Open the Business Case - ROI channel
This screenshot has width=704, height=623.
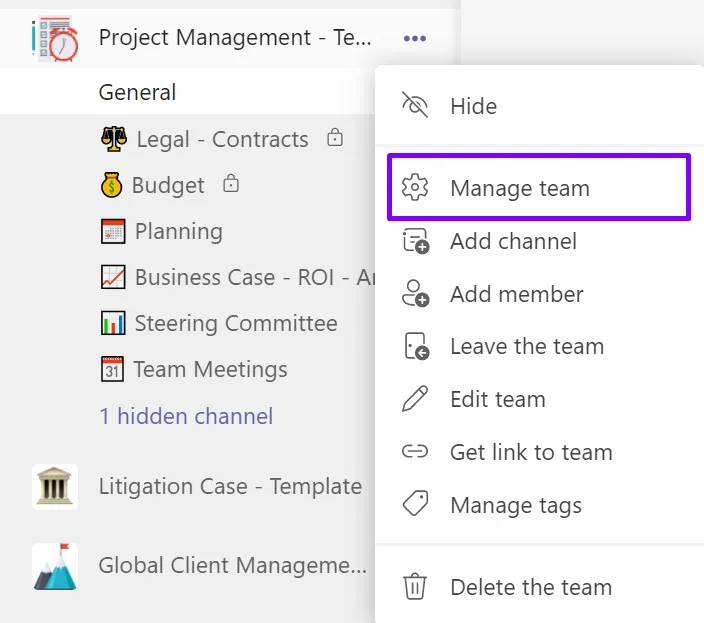pyautogui.click(x=255, y=277)
